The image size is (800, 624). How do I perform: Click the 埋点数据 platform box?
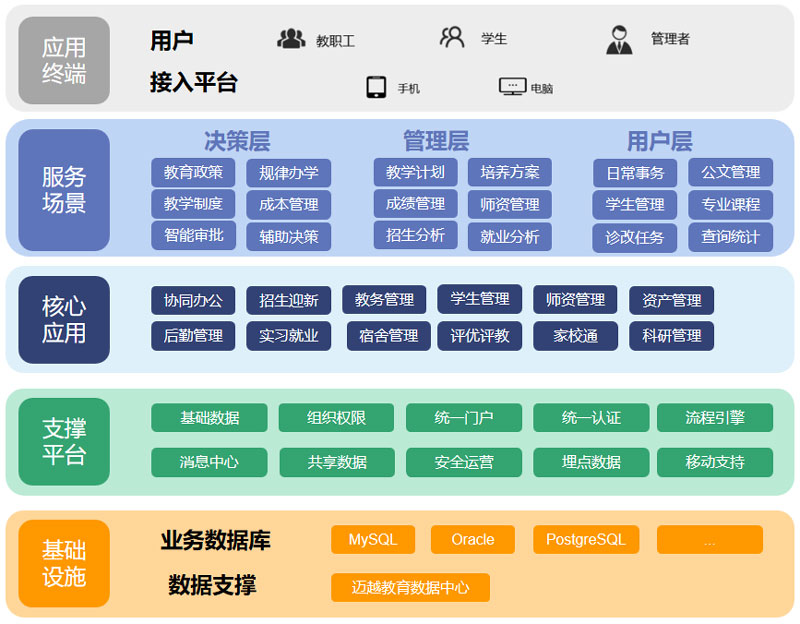tap(591, 462)
